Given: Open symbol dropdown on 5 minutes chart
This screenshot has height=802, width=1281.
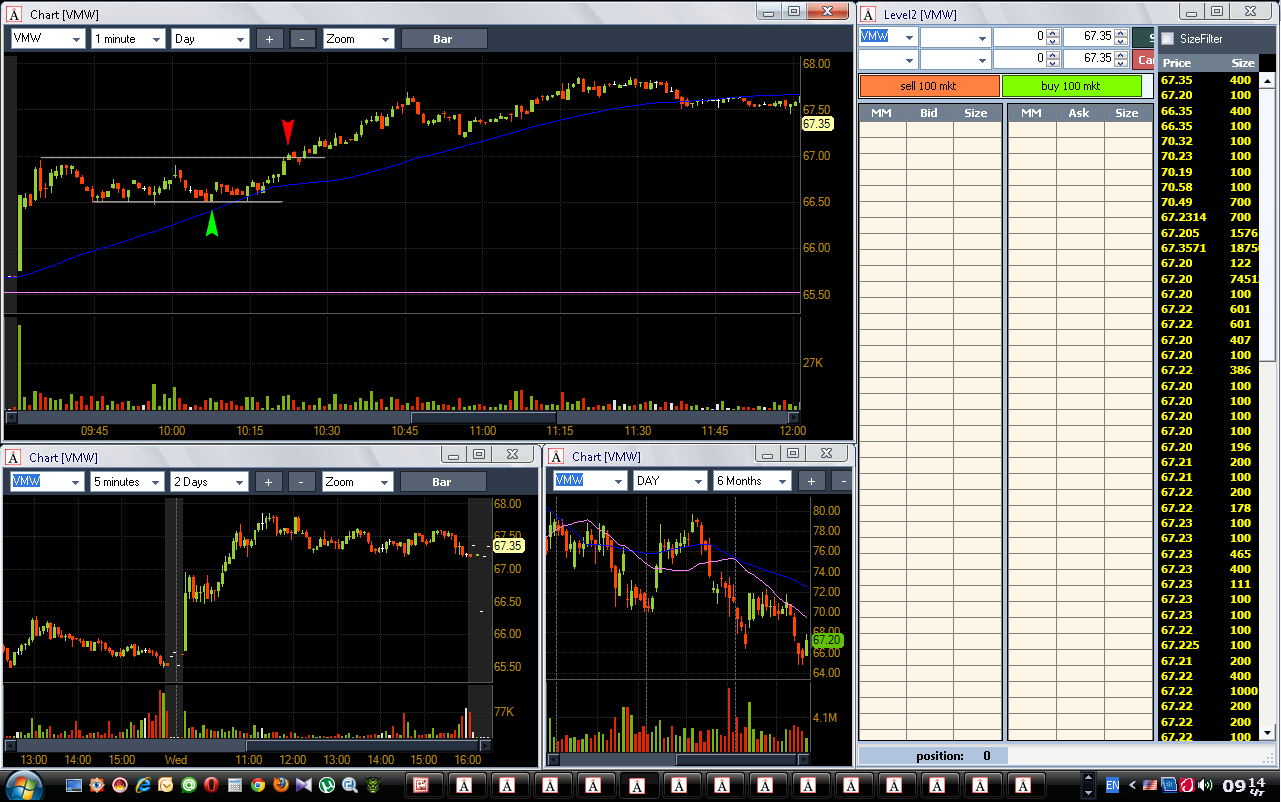Looking at the screenshot, I should tap(76, 482).
